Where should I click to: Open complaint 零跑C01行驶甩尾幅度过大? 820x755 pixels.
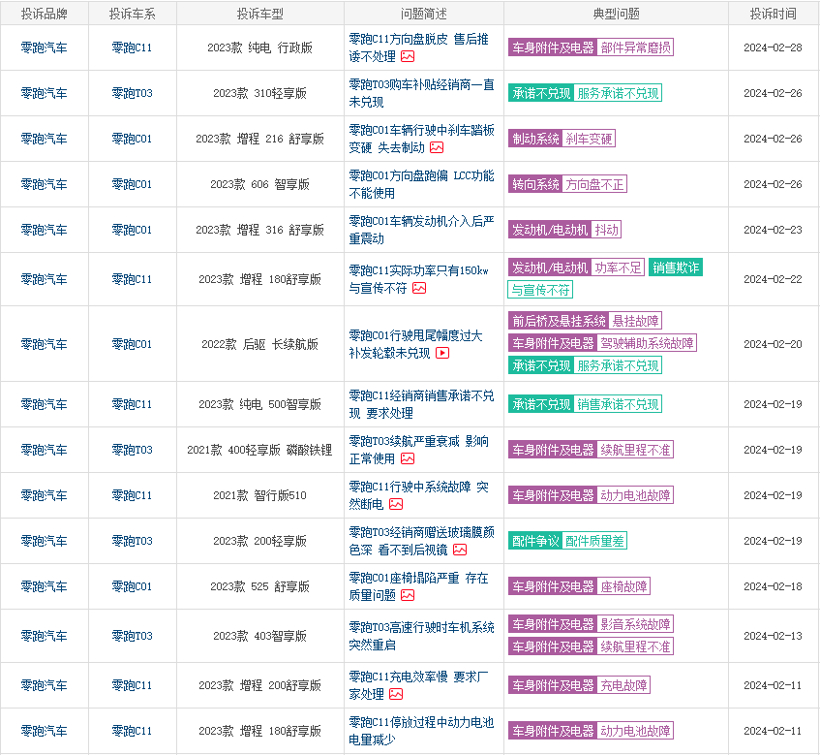pyautogui.click(x=415, y=344)
